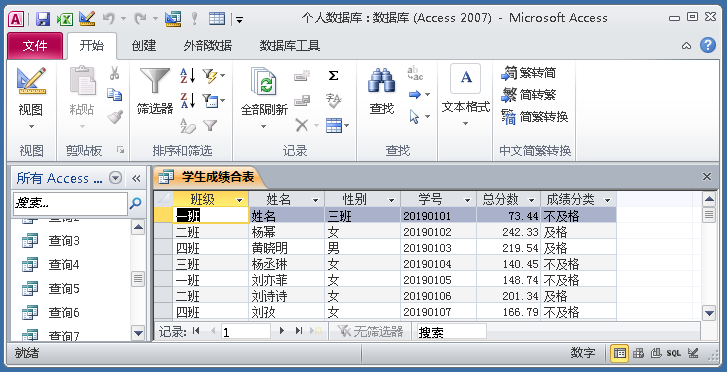Click the 筛选器 funnel button

(155, 91)
